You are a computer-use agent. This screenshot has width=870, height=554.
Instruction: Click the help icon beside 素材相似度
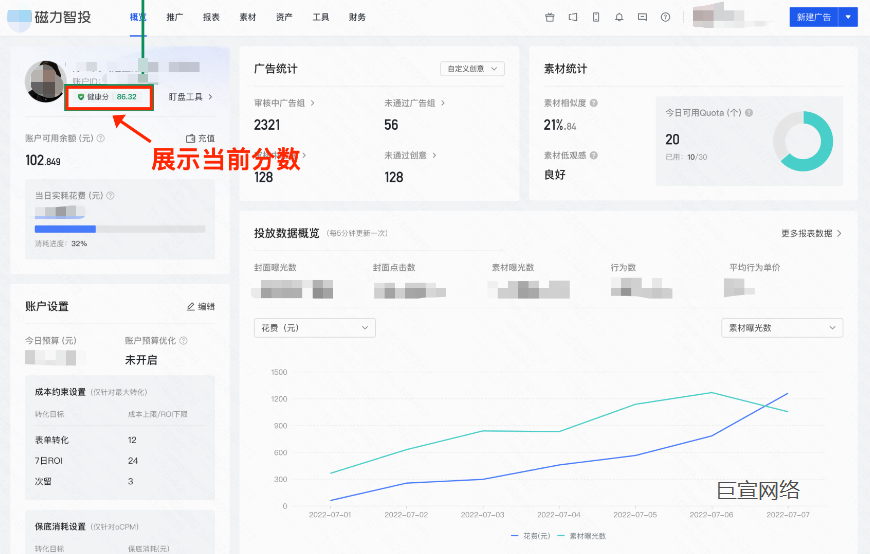594,103
